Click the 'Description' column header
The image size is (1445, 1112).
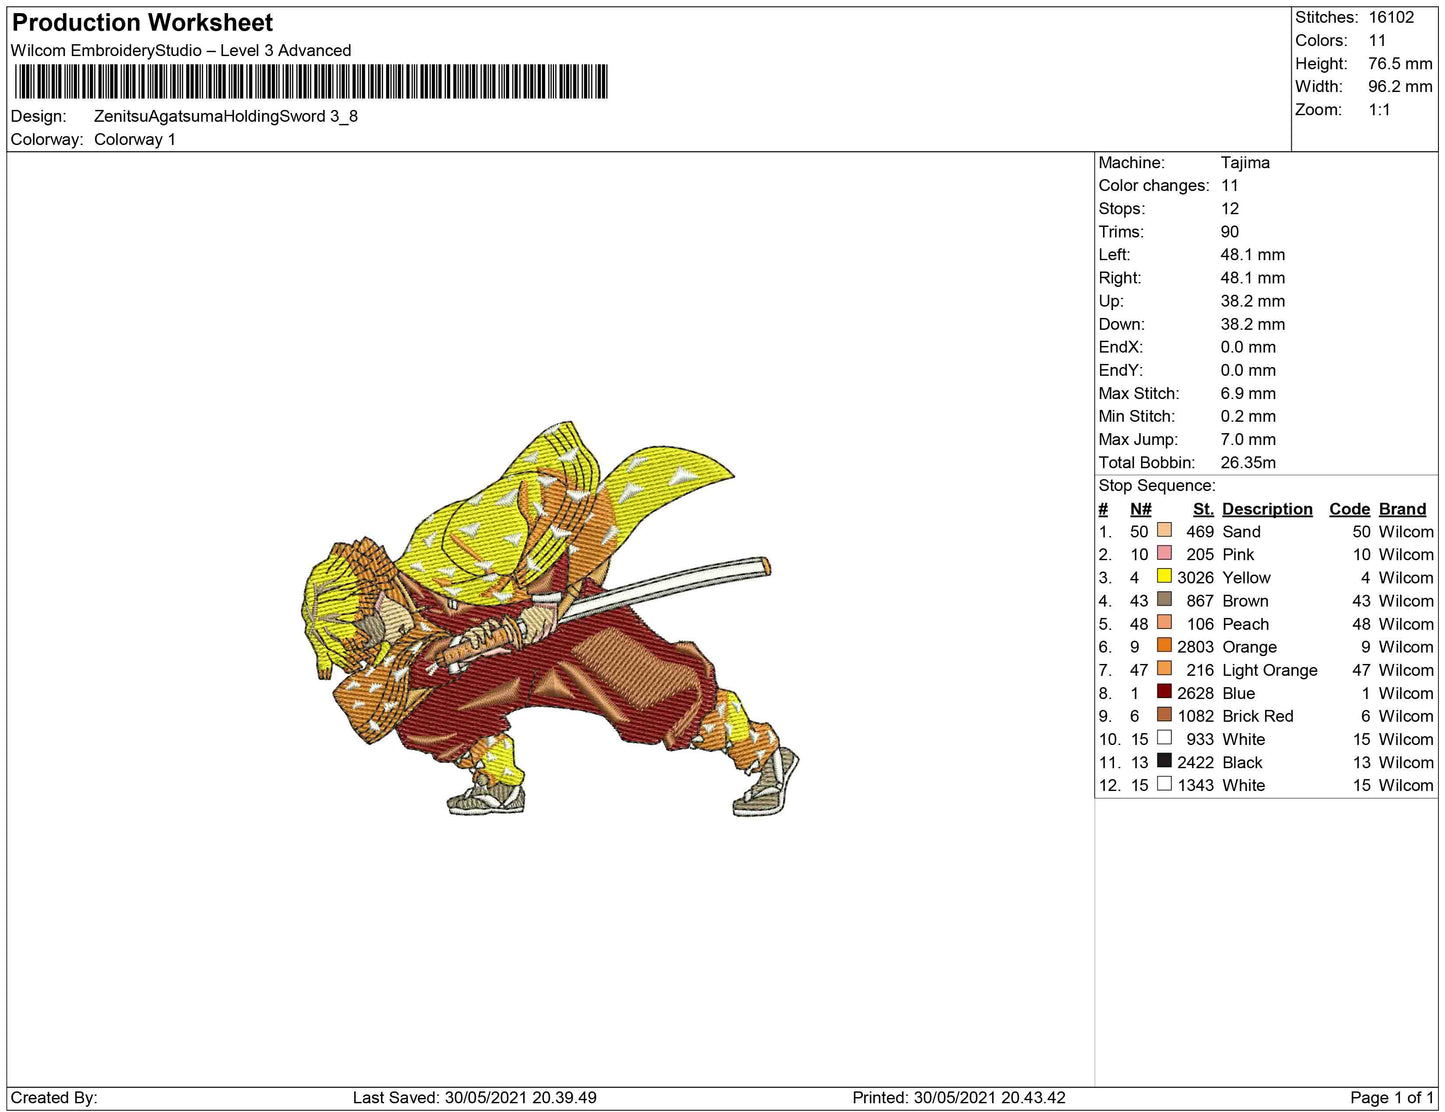pyautogui.click(x=1267, y=509)
